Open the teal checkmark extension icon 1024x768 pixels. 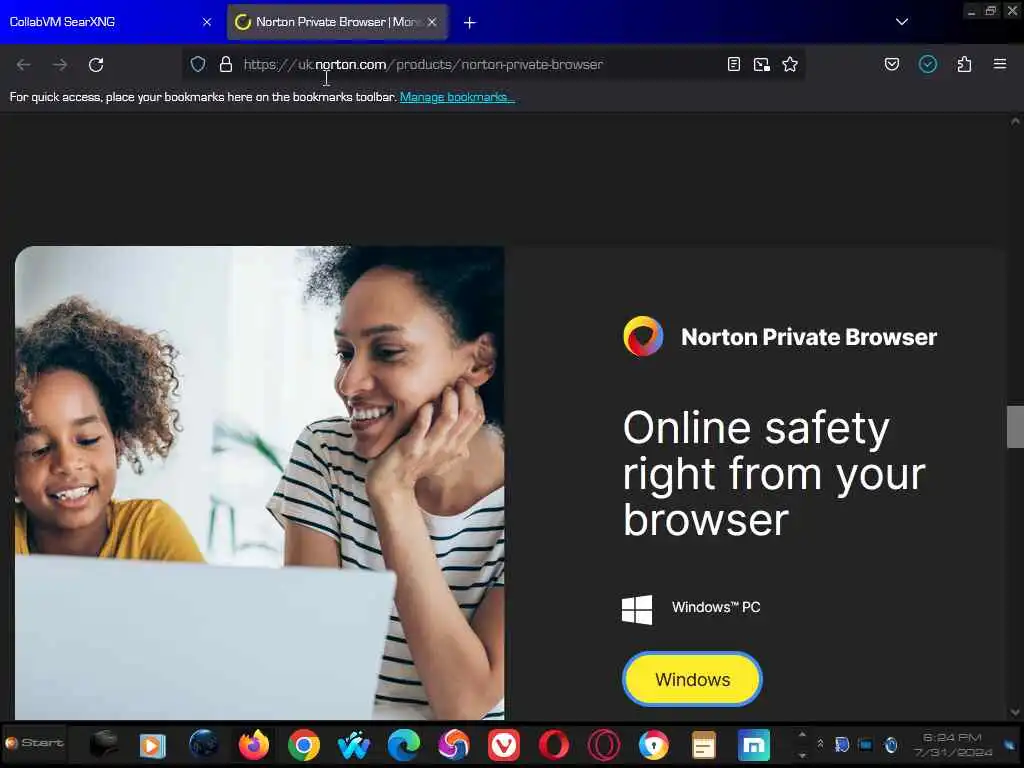pos(928,64)
